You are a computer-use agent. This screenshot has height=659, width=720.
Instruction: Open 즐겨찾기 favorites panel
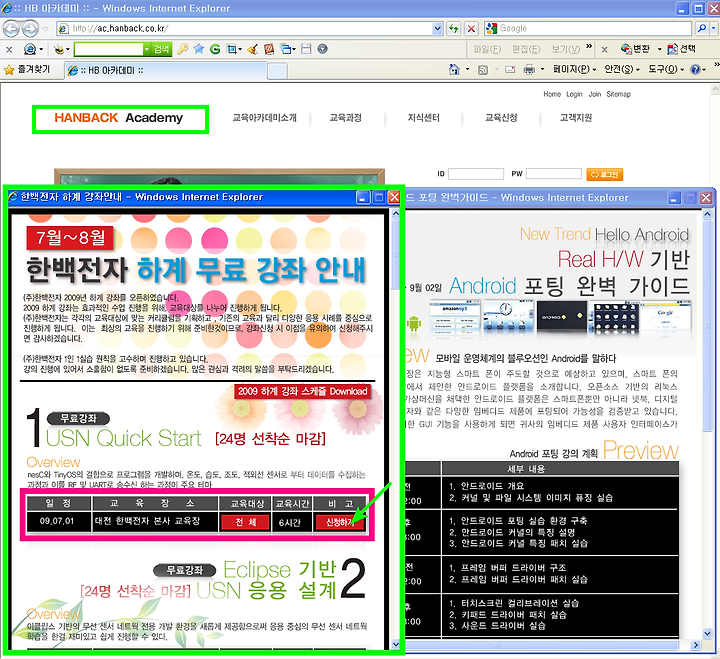pyautogui.click(x=27, y=70)
